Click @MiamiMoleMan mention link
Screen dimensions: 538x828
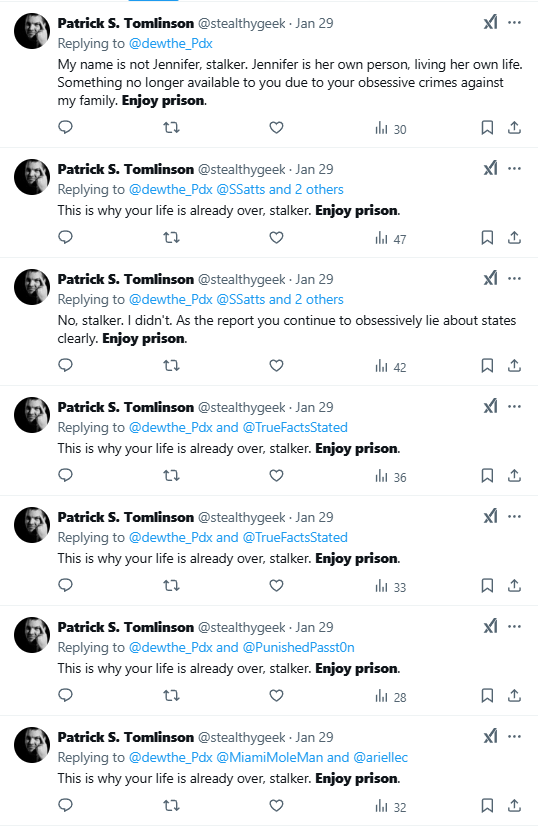point(269,757)
